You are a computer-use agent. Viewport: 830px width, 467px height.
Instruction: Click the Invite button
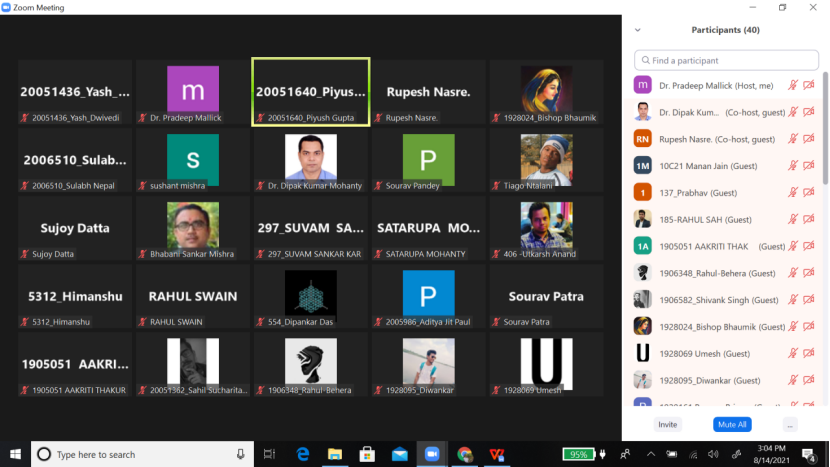point(667,425)
